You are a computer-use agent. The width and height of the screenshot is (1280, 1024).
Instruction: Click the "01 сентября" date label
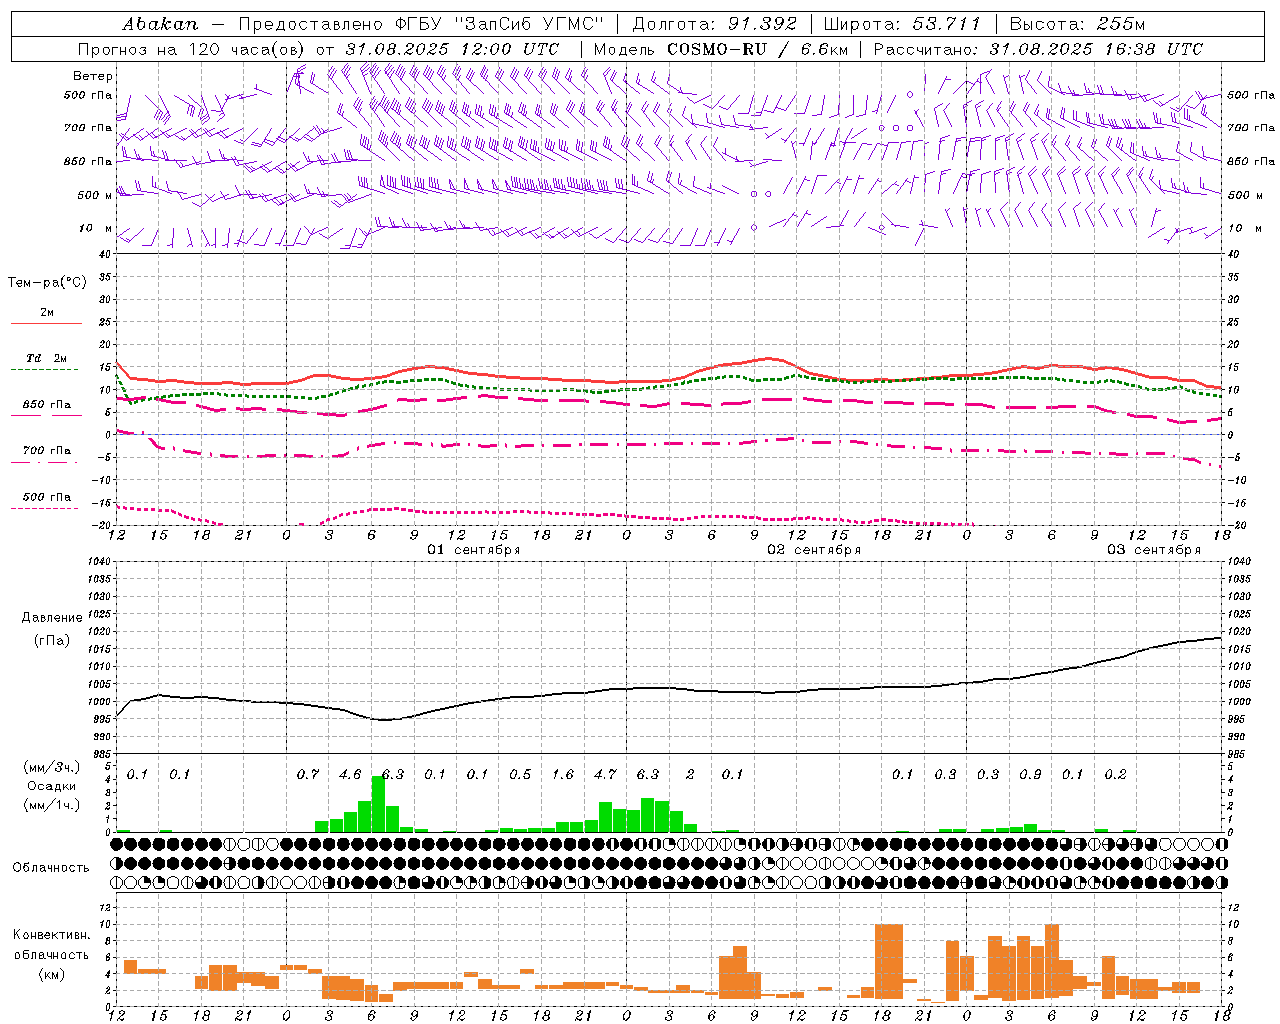click(x=474, y=550)
